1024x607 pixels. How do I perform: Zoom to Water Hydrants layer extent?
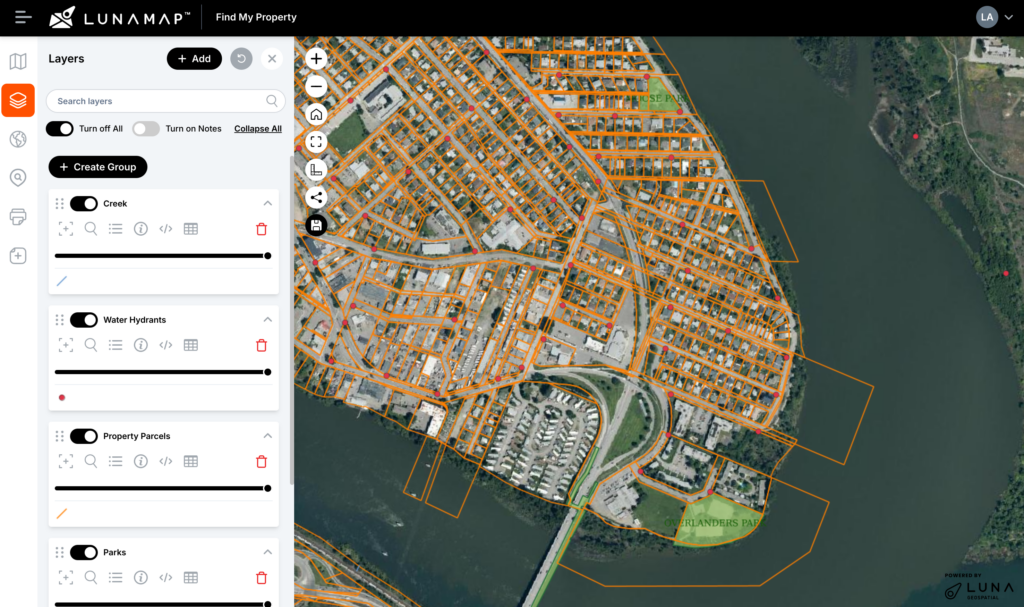click(66, 345)
